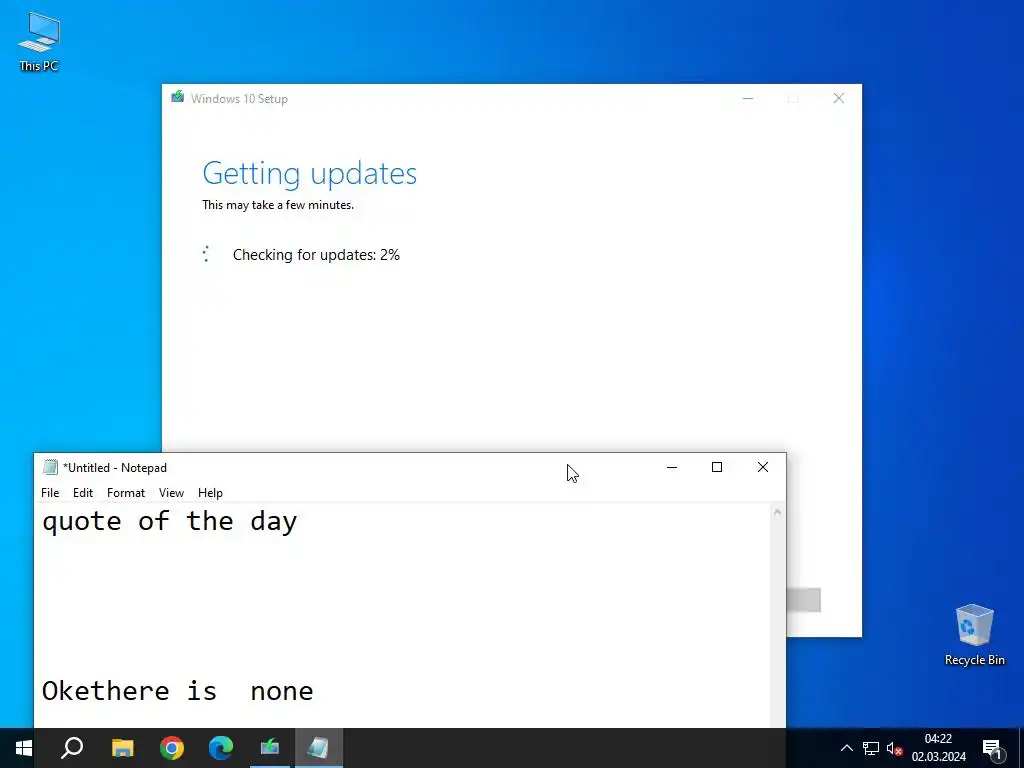Click Notepad scrollbar up arrow

pyautogui.click(x=777, y=513)
